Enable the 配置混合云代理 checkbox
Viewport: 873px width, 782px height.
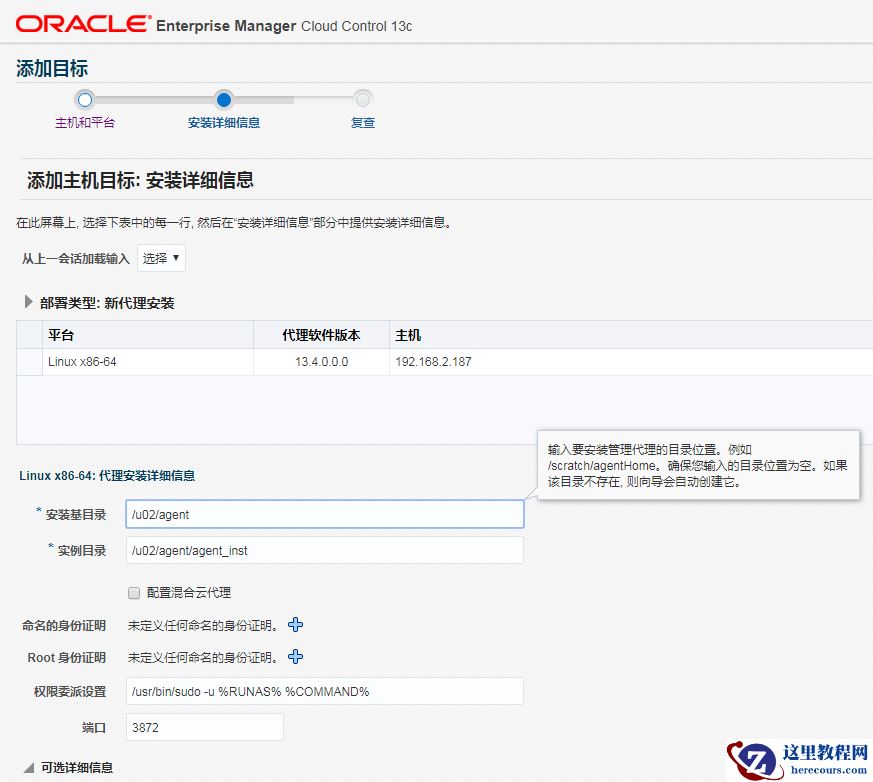134,593
